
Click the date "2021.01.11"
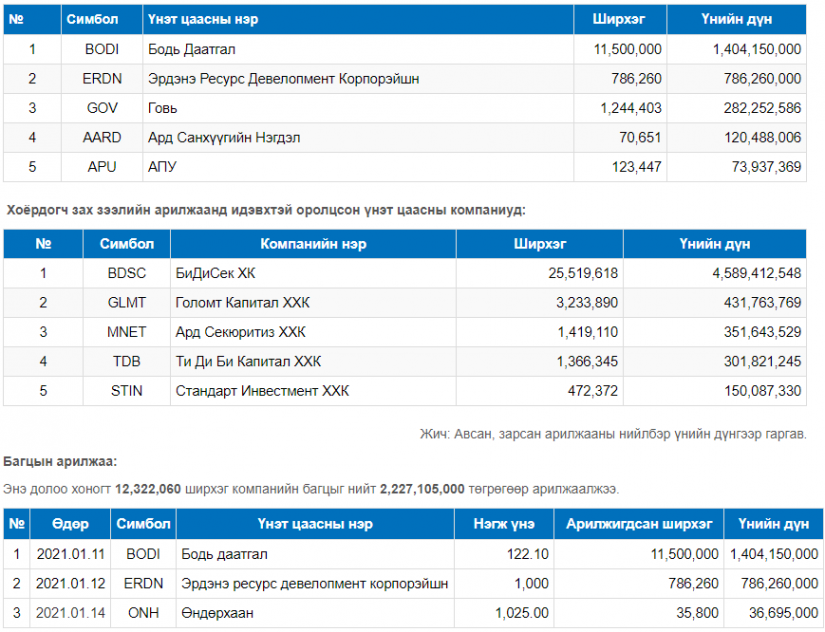coord(71,554)
